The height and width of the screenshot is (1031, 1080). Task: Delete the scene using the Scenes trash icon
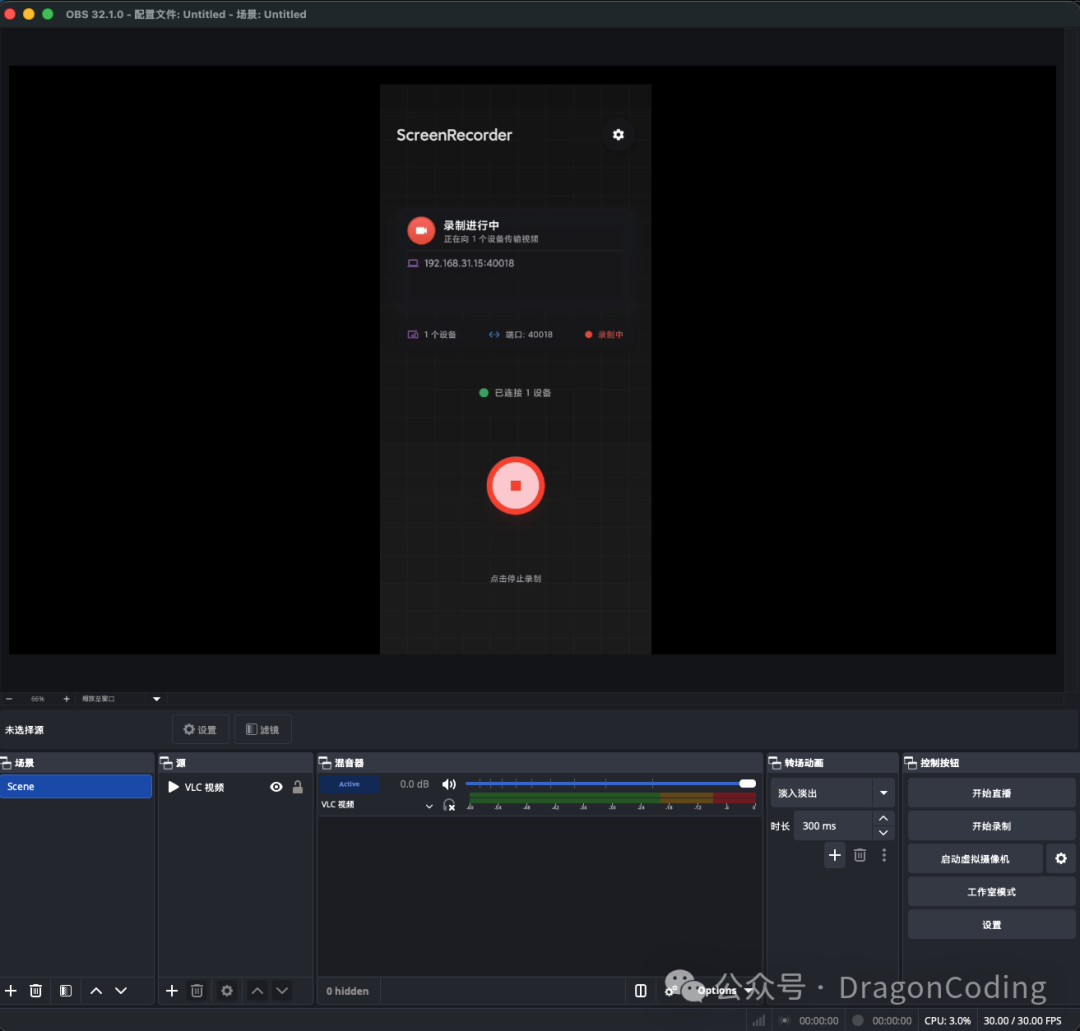[x=36, y=991]
